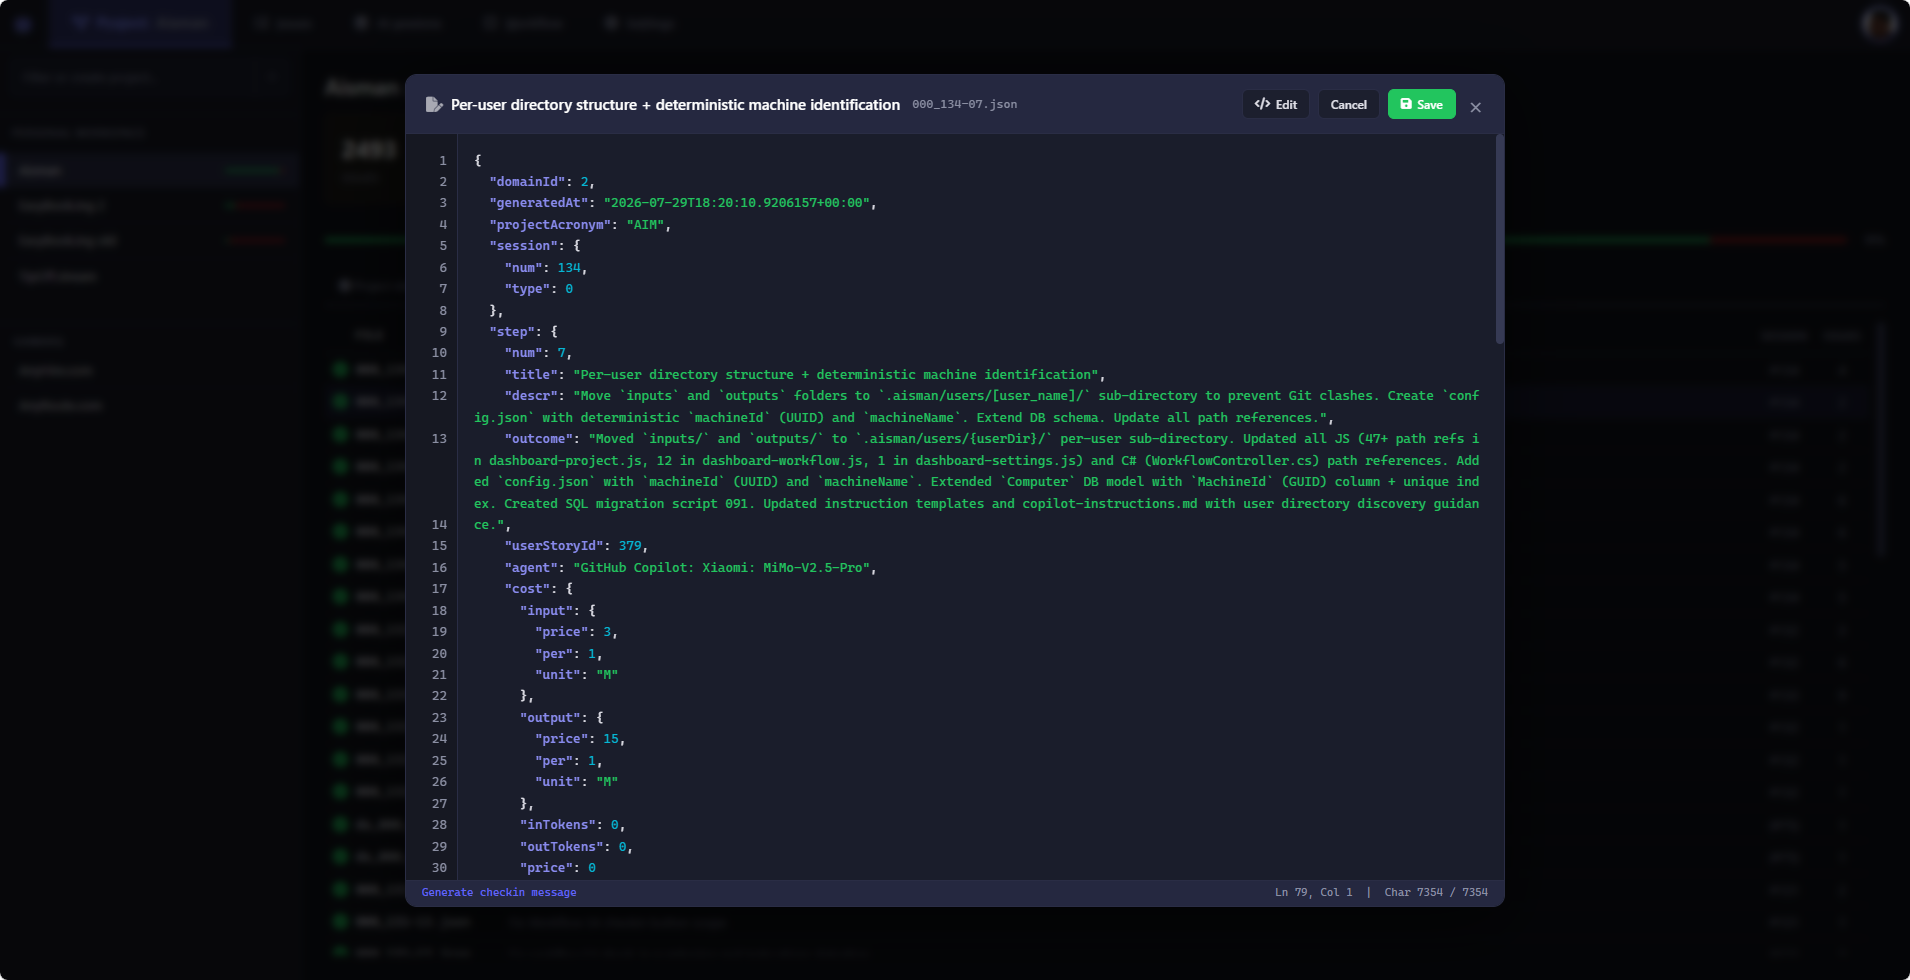The width and height of the screenshot is (1910, 980).
Task: Cancel editing the JSON file
Action: click(1348, 104)
